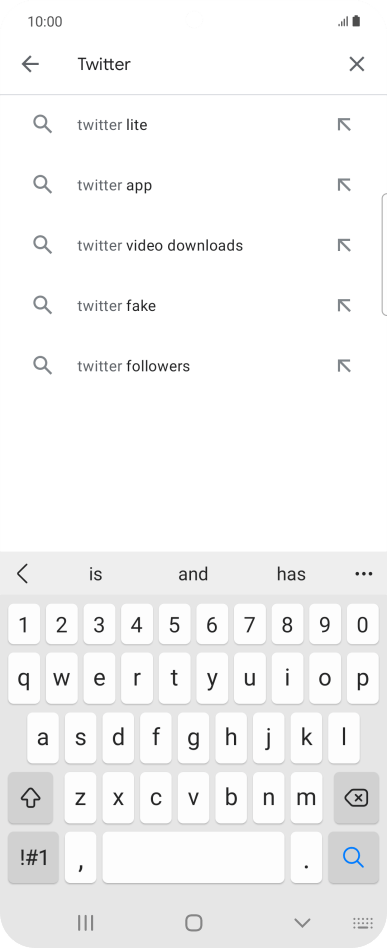This screenshot has width=387, height=948.
Task: Tap the word suggestion "and"
Action: tap(193, 574)
